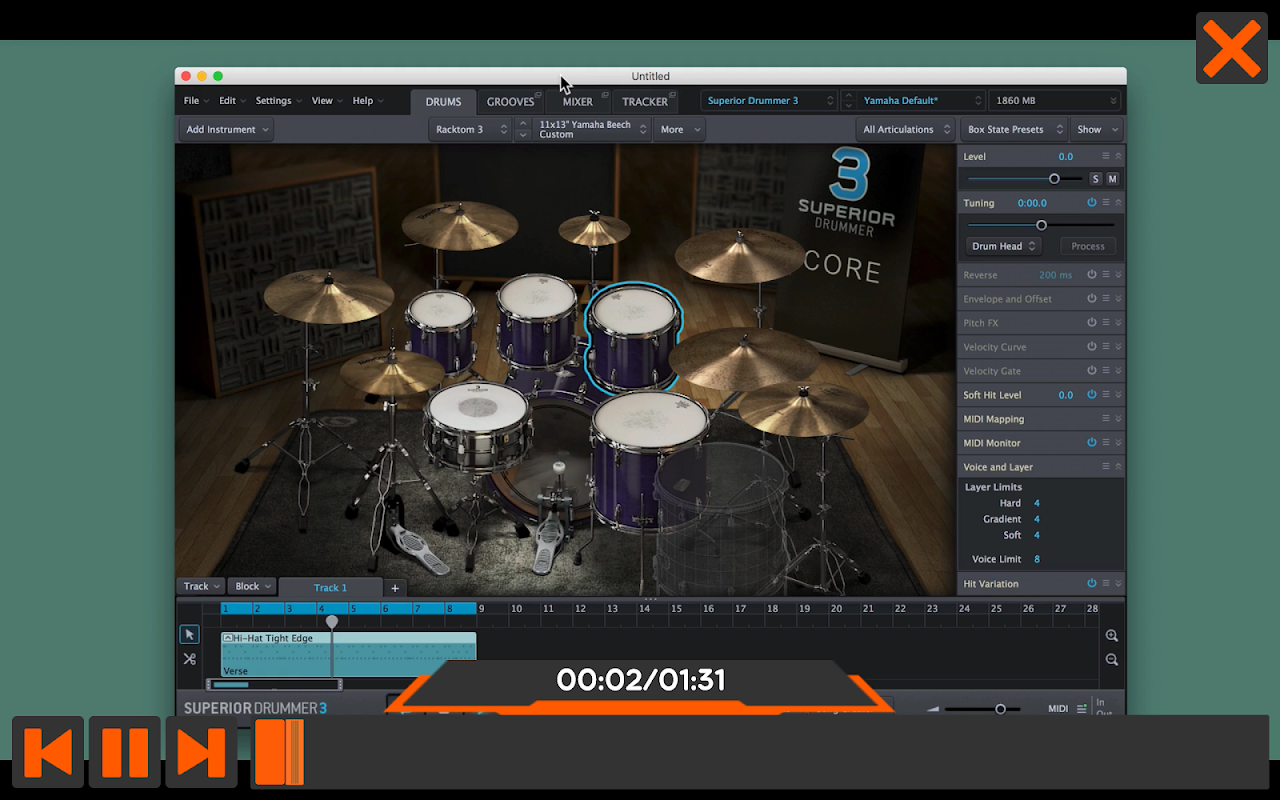Screen dimensions: 1280x800
Task: Pause the video playback
Action: 125,752
